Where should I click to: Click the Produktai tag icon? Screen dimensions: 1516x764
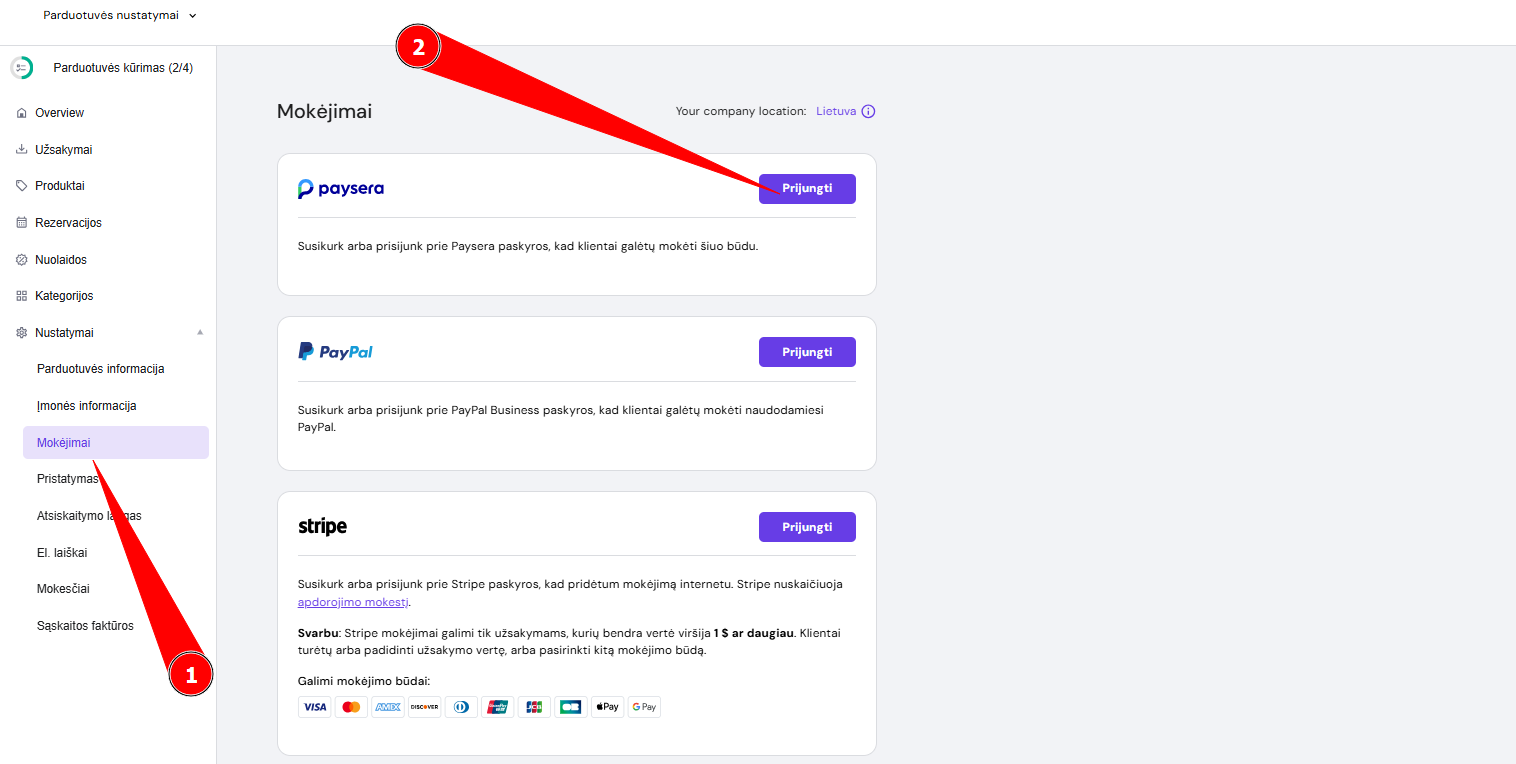(x=22, y=186)
